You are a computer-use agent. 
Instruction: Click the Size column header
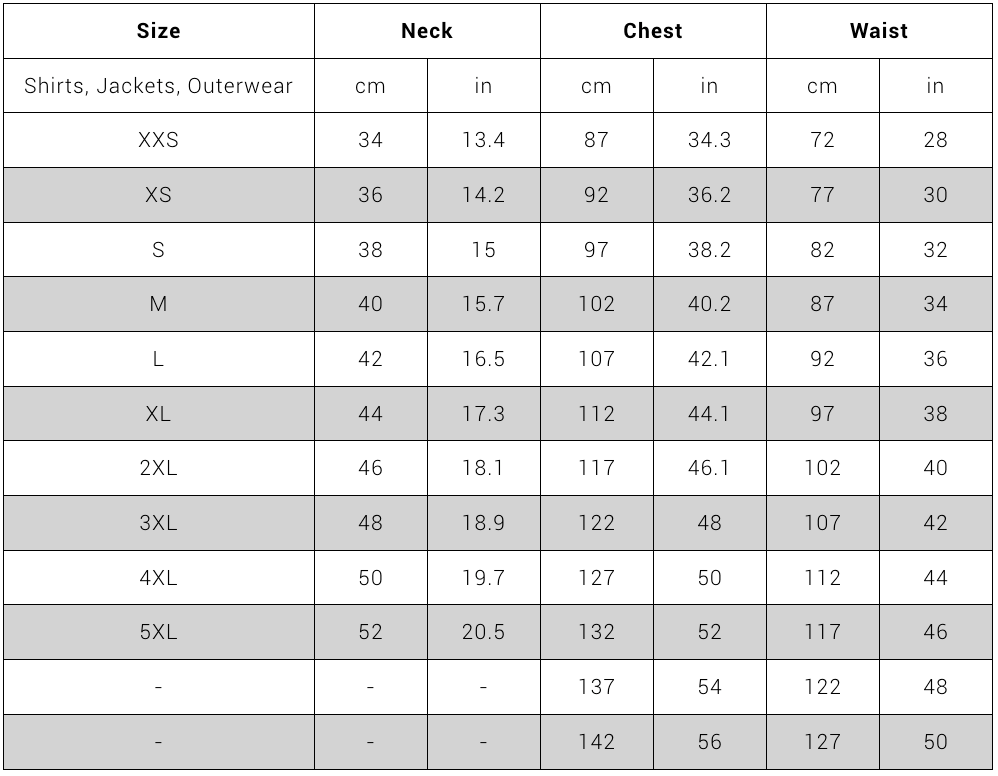[x=158, y=31]
